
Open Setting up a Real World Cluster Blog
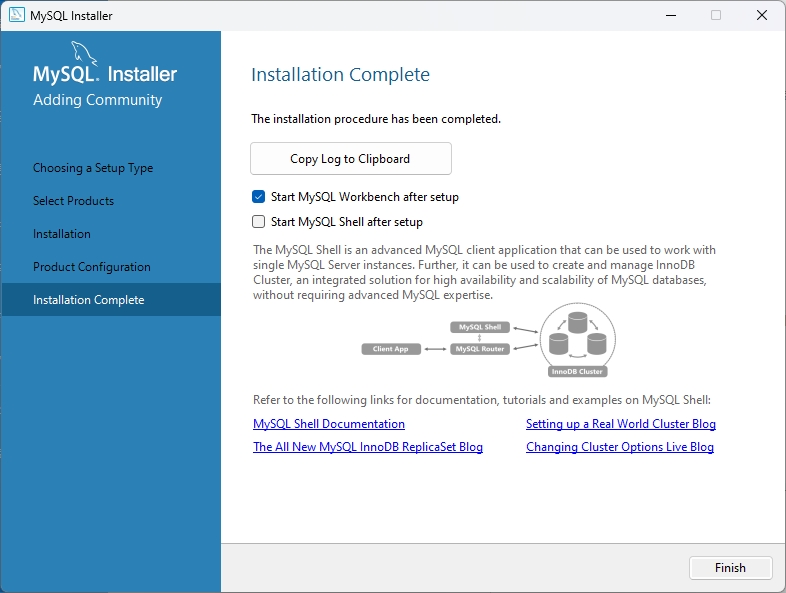pyautogui.click(x=621, y=424)
